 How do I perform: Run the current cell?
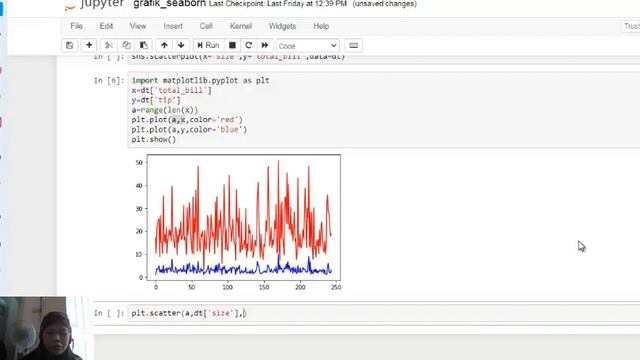[208, 45]
